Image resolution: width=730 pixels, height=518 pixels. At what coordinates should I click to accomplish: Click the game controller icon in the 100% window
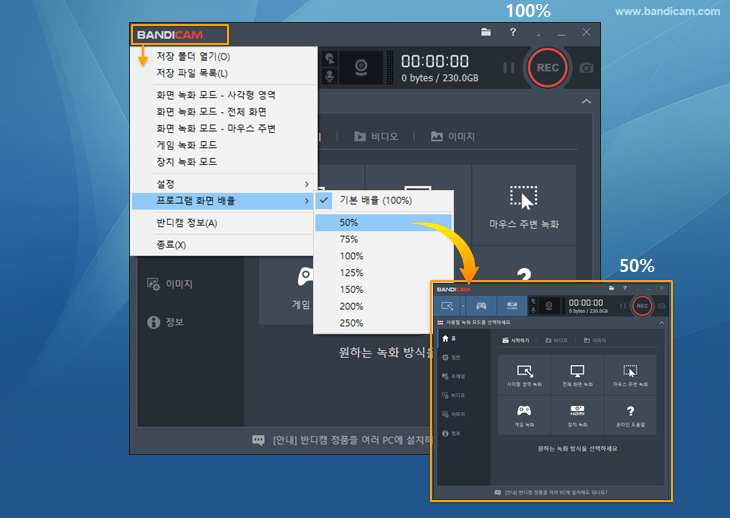coord(305,276)
